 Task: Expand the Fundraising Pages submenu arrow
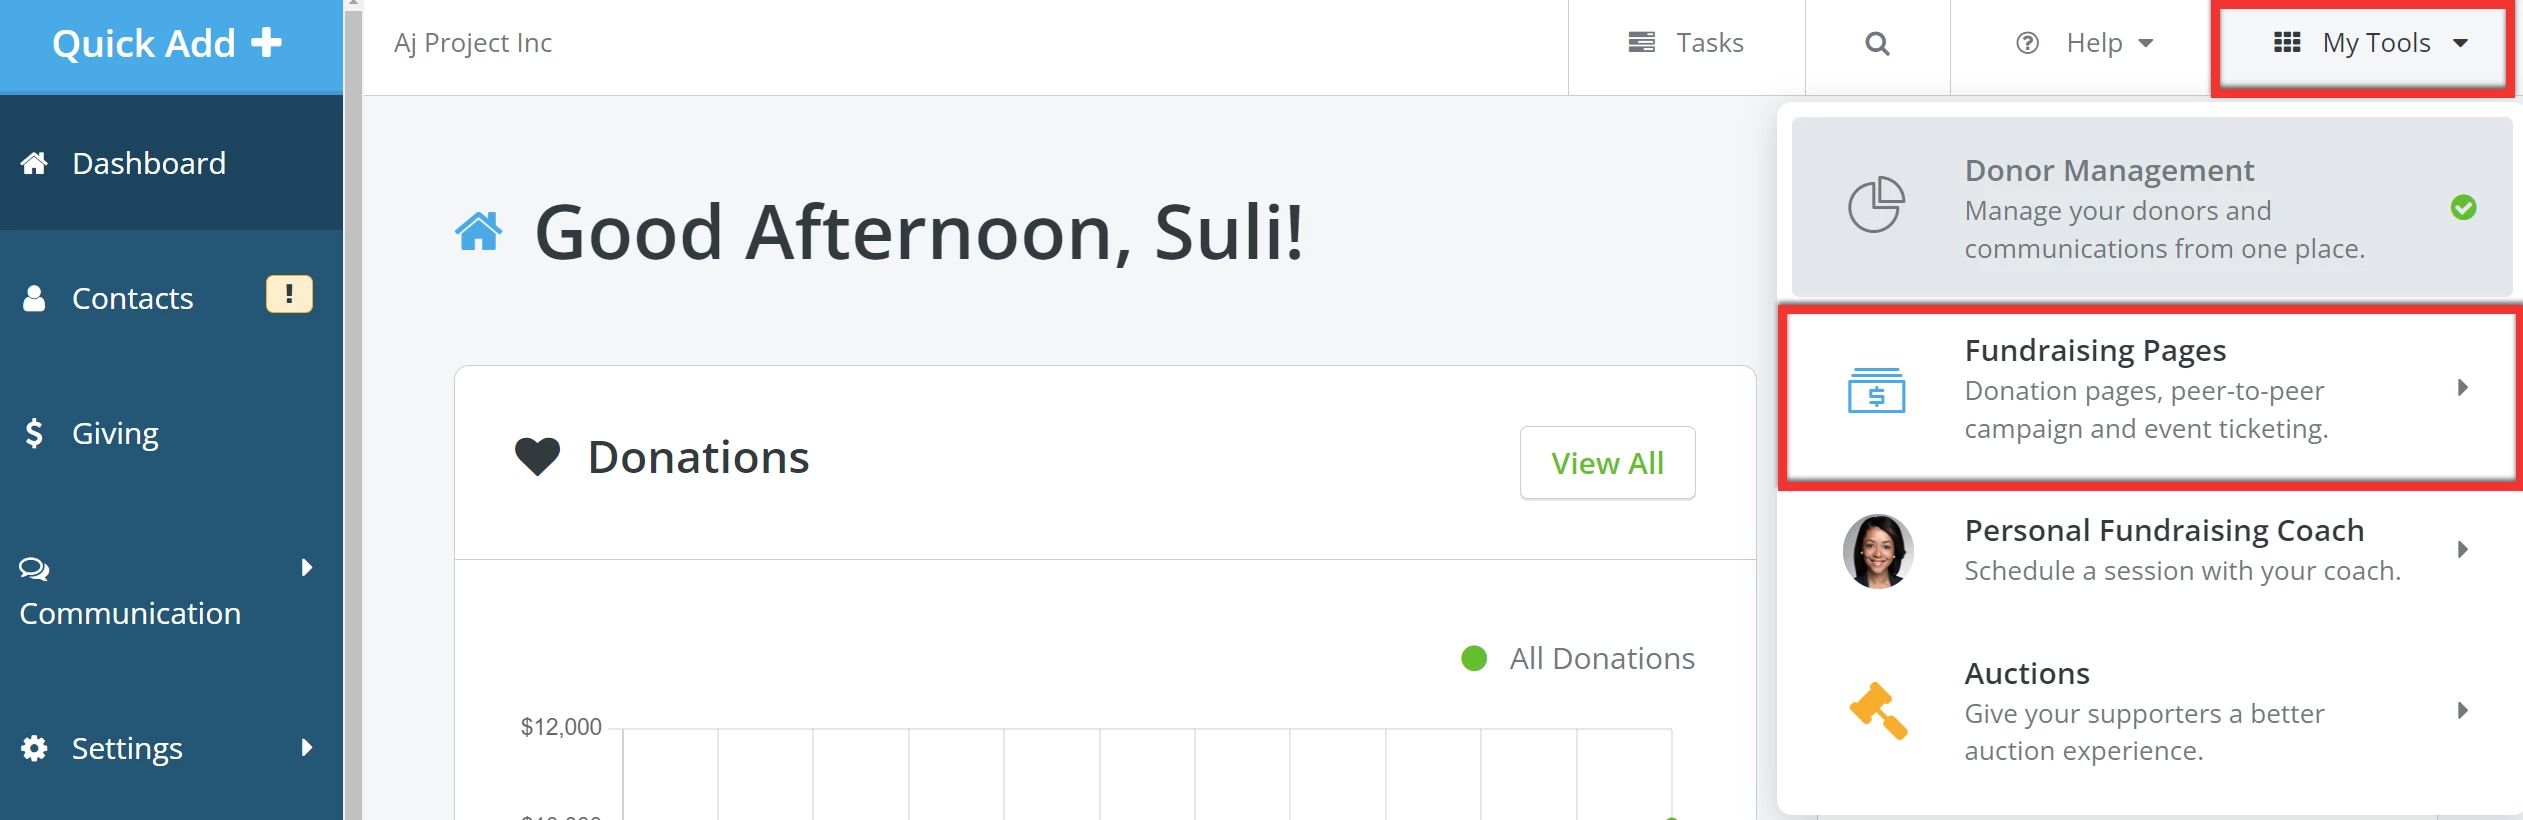click(x=2461, y=388)
